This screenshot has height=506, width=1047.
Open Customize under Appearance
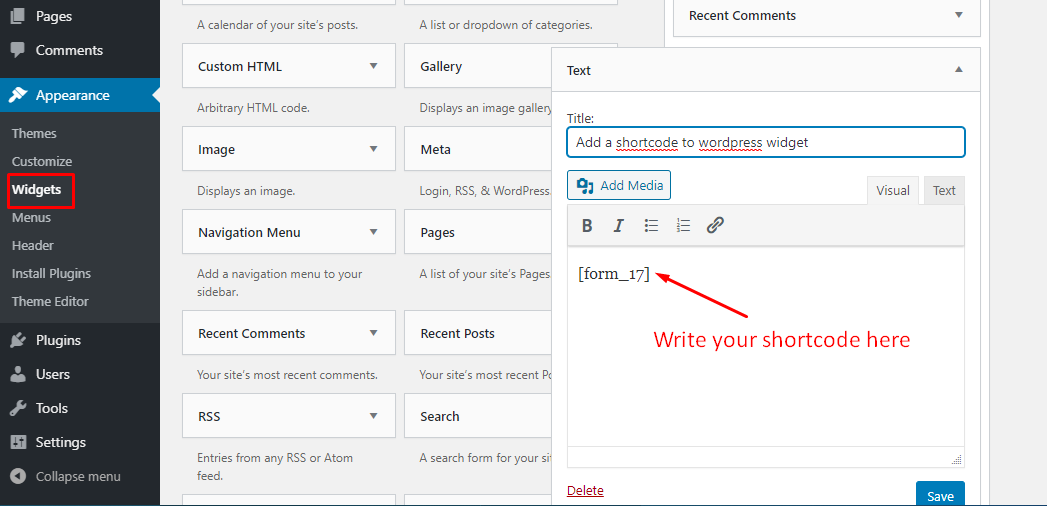tap(41, 162)
